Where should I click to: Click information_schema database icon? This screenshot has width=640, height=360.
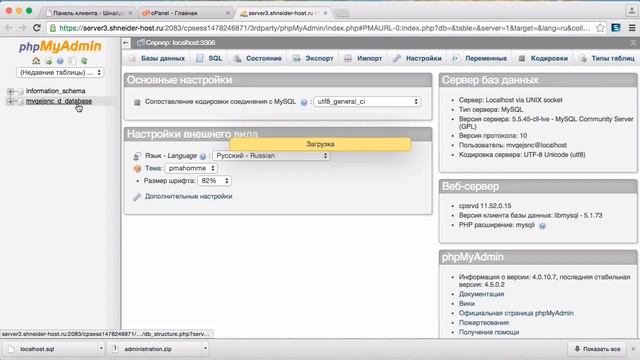[x=20, y=91]
